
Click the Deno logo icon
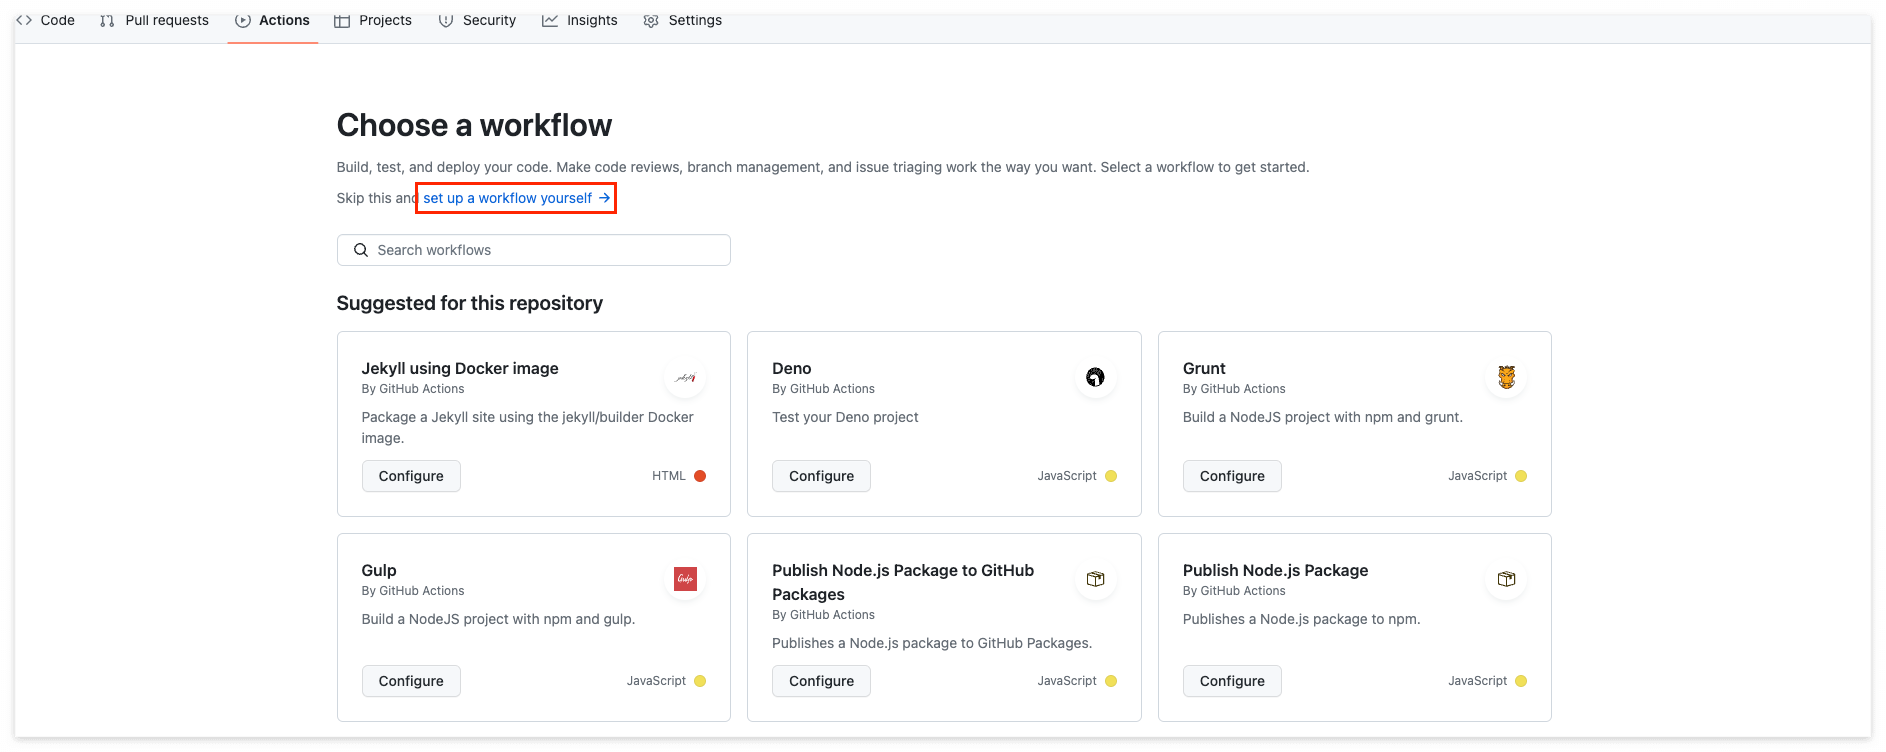(x=1096, y=378)
